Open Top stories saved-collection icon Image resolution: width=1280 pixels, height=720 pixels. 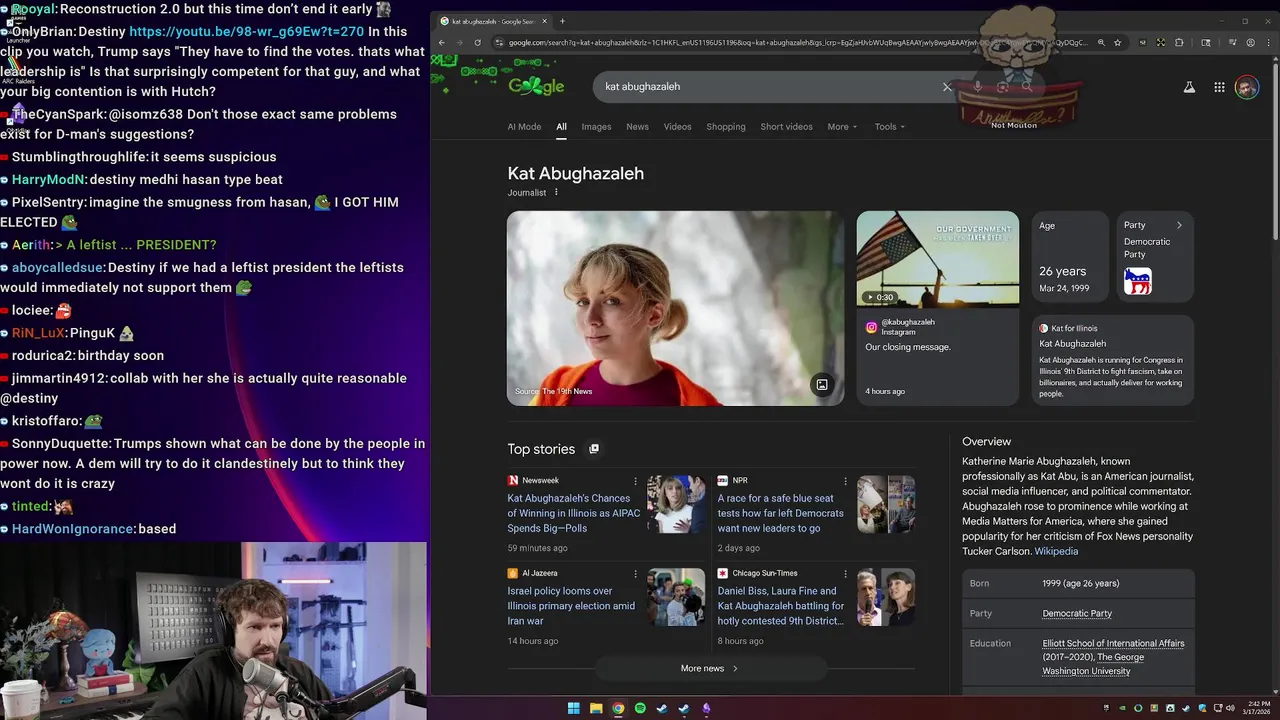tap(594, 449)
